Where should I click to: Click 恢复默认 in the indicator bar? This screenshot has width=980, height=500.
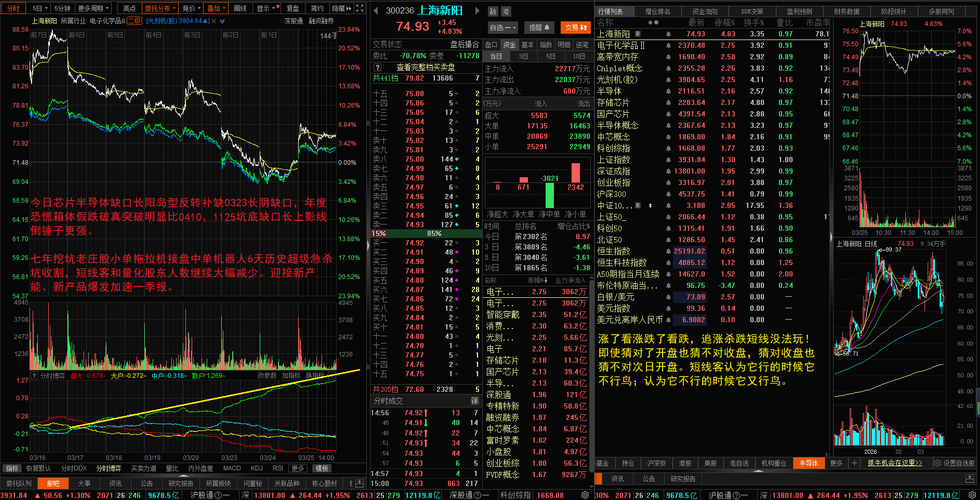point(39,469)
